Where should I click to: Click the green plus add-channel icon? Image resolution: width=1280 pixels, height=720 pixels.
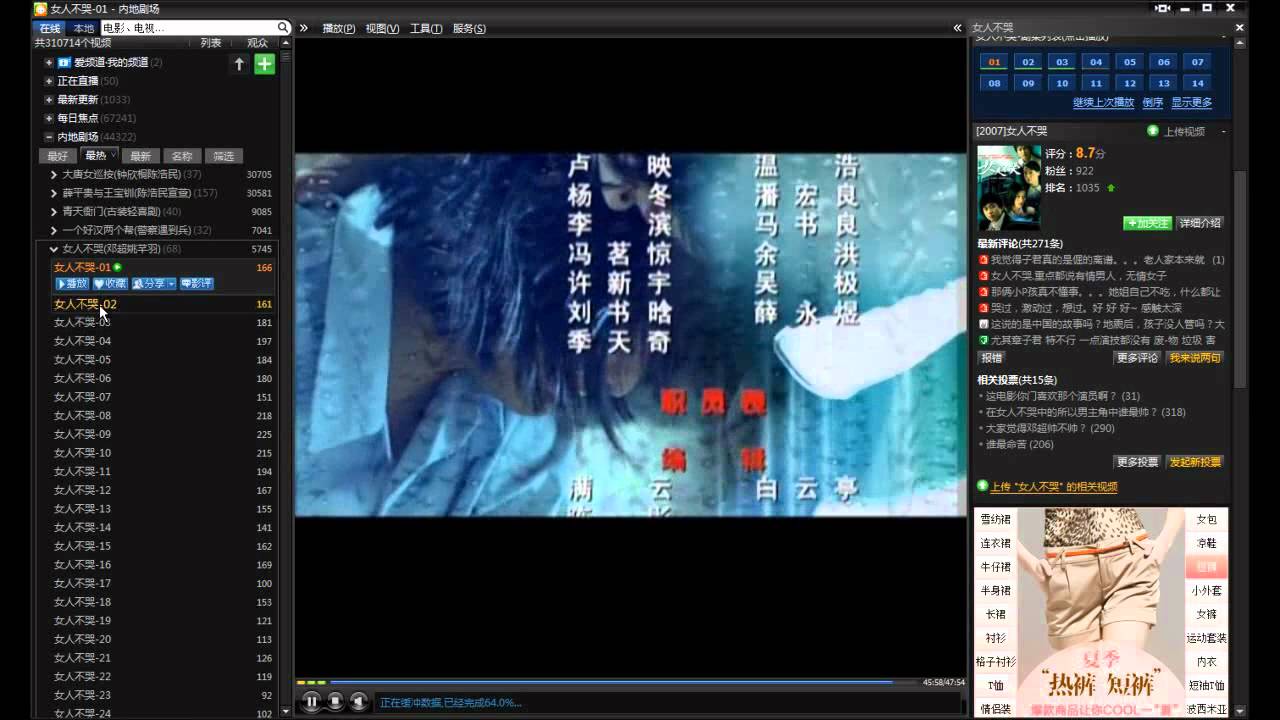click(x=264, y=64)
